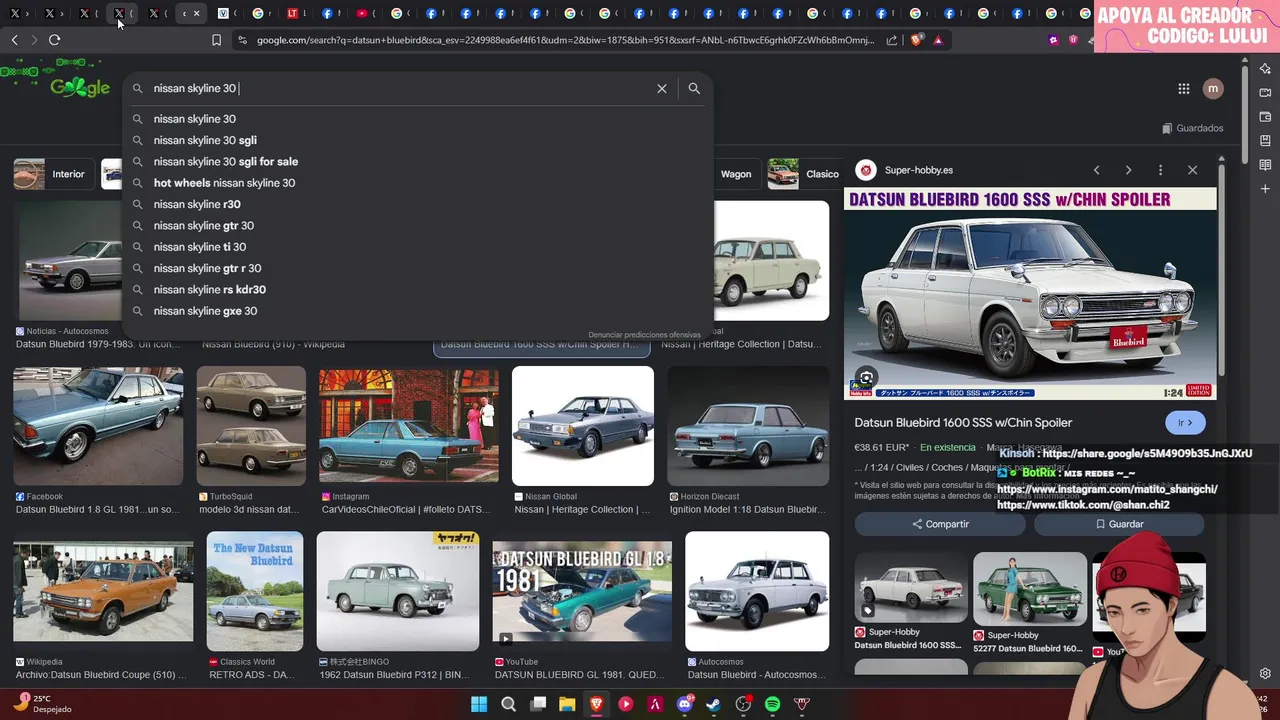Open Discord from the taskbar
The image size is (1280, 720).
(685, 704)
